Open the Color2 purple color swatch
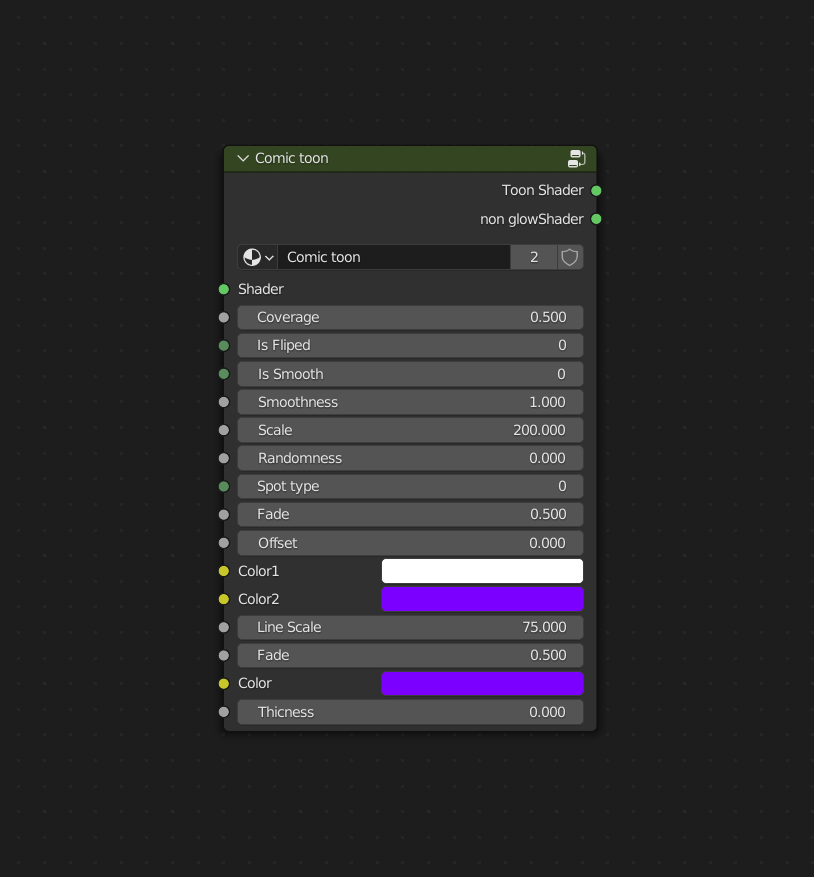This screenshot has width=814, height=877. pos(482,599)
